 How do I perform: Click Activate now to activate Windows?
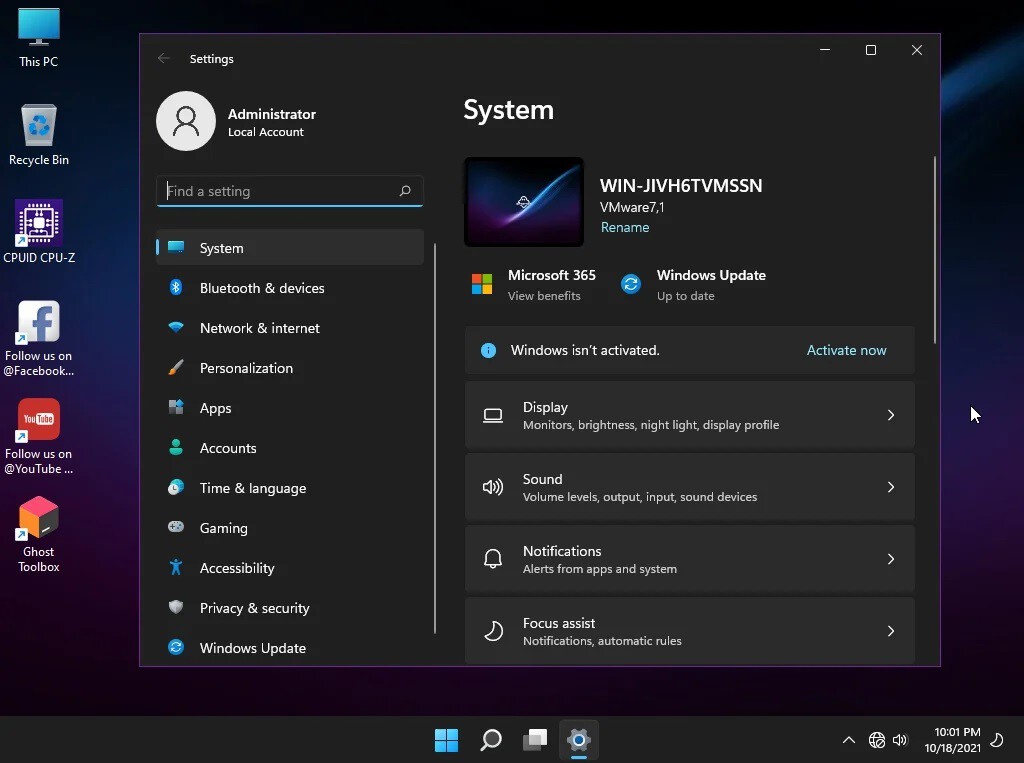[x=846, y=350]
